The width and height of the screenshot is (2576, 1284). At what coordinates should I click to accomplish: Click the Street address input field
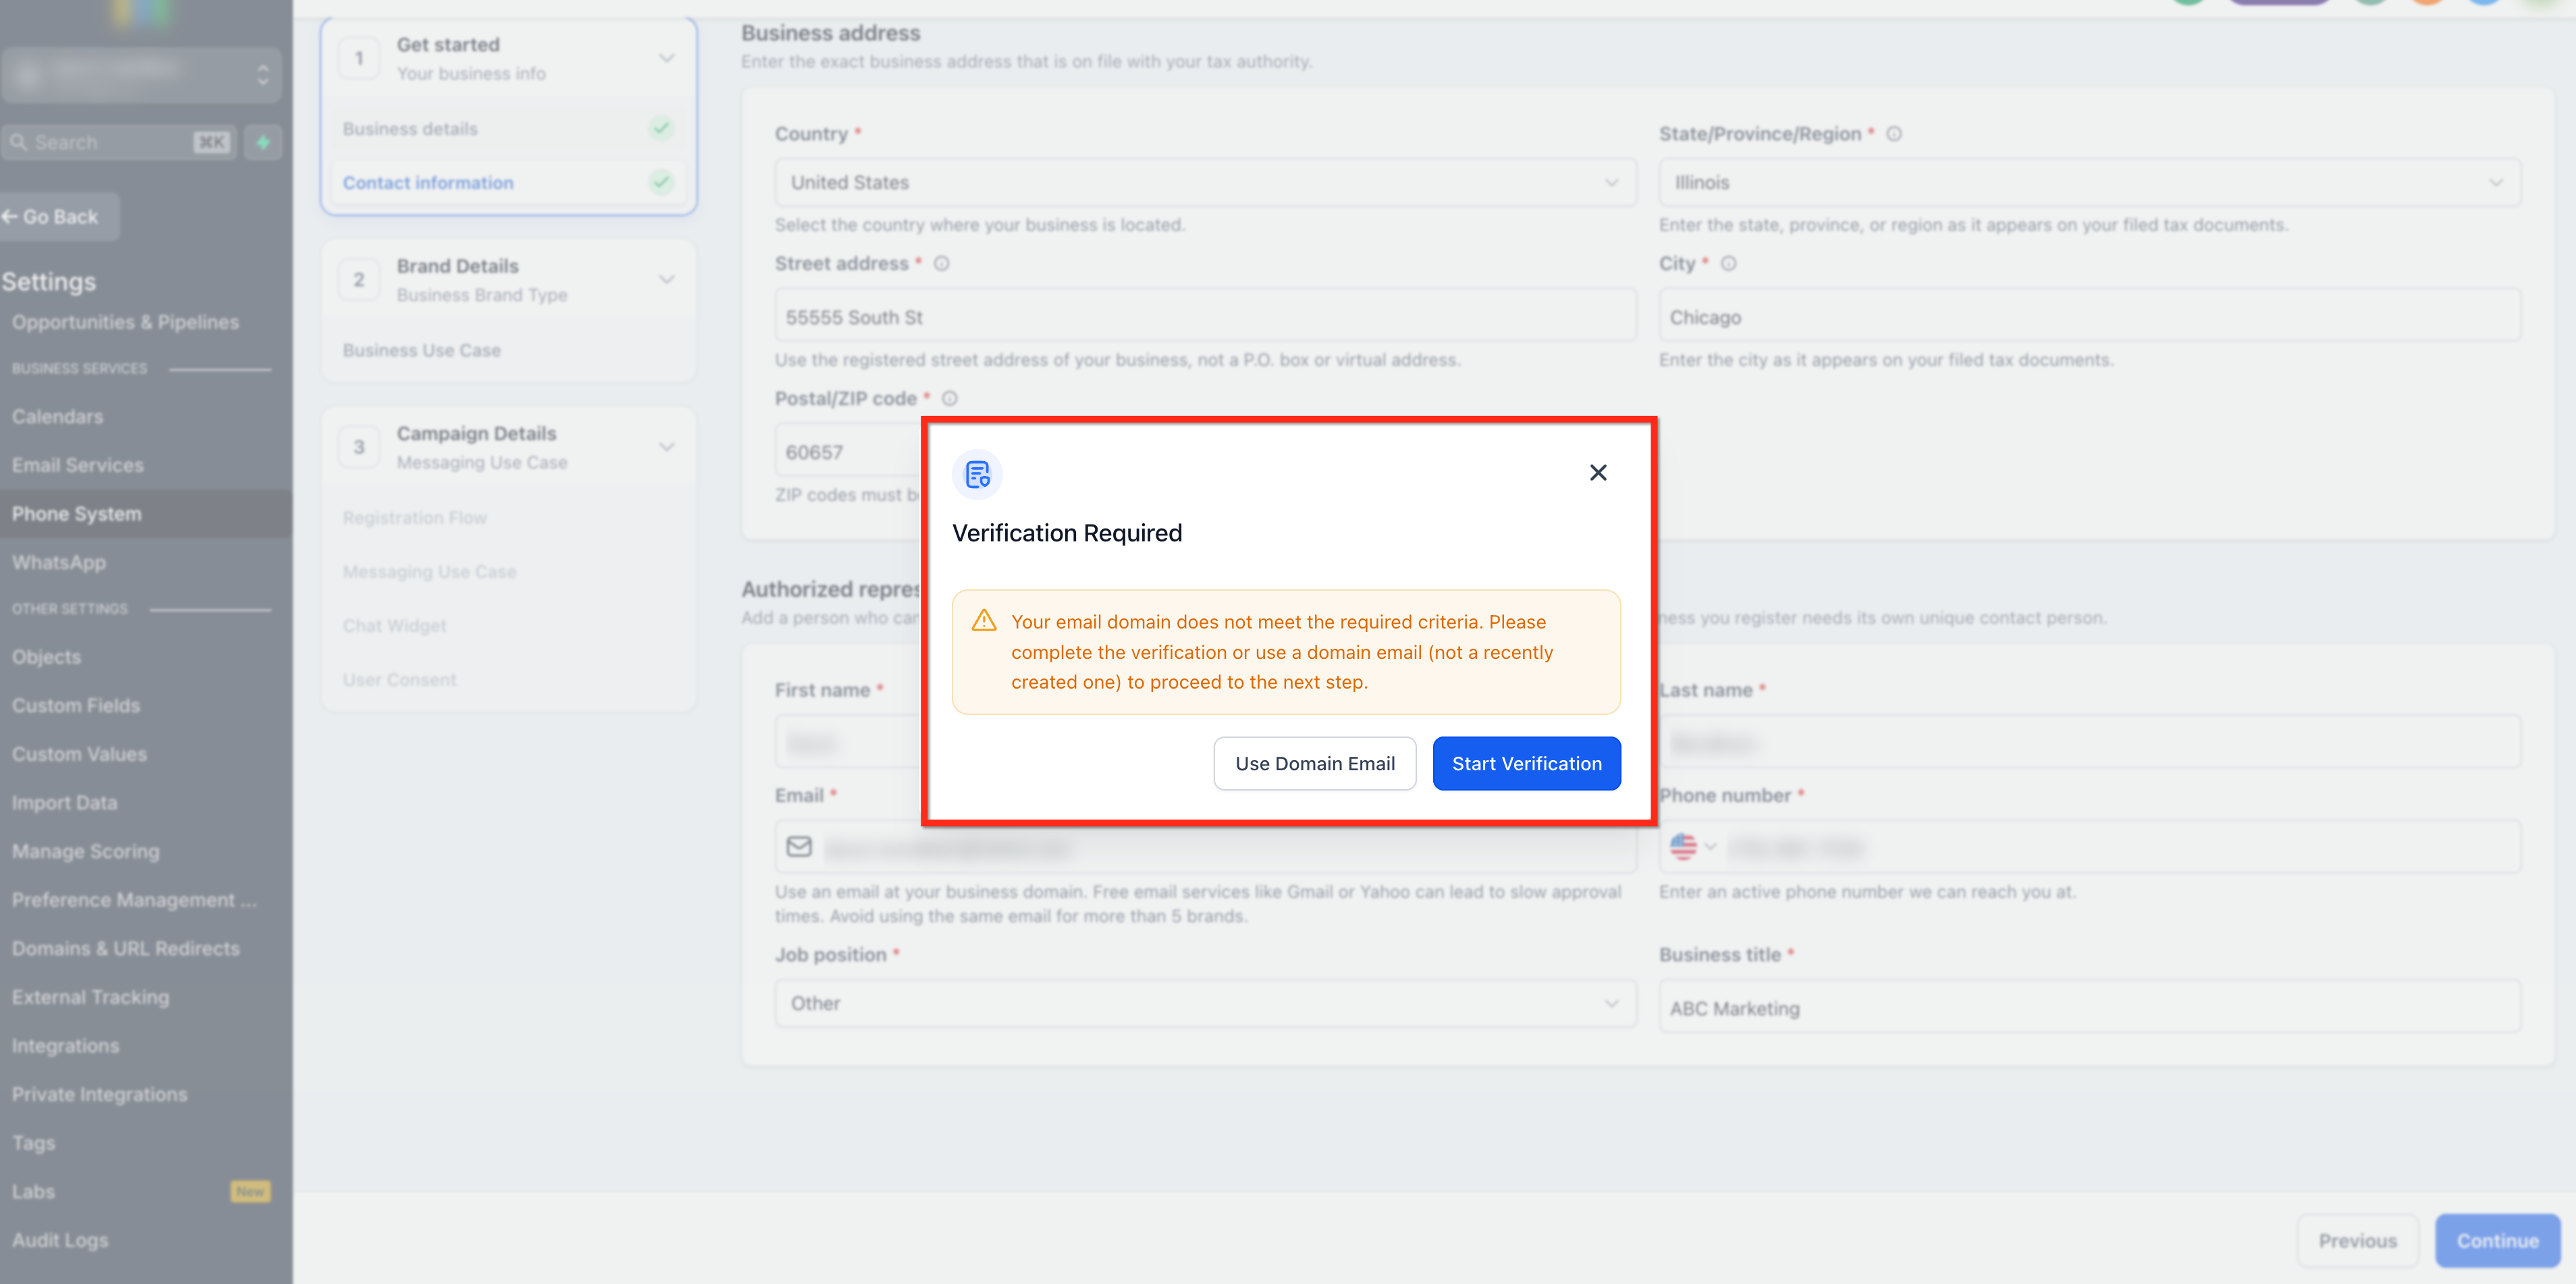(x=1205, y=316)
